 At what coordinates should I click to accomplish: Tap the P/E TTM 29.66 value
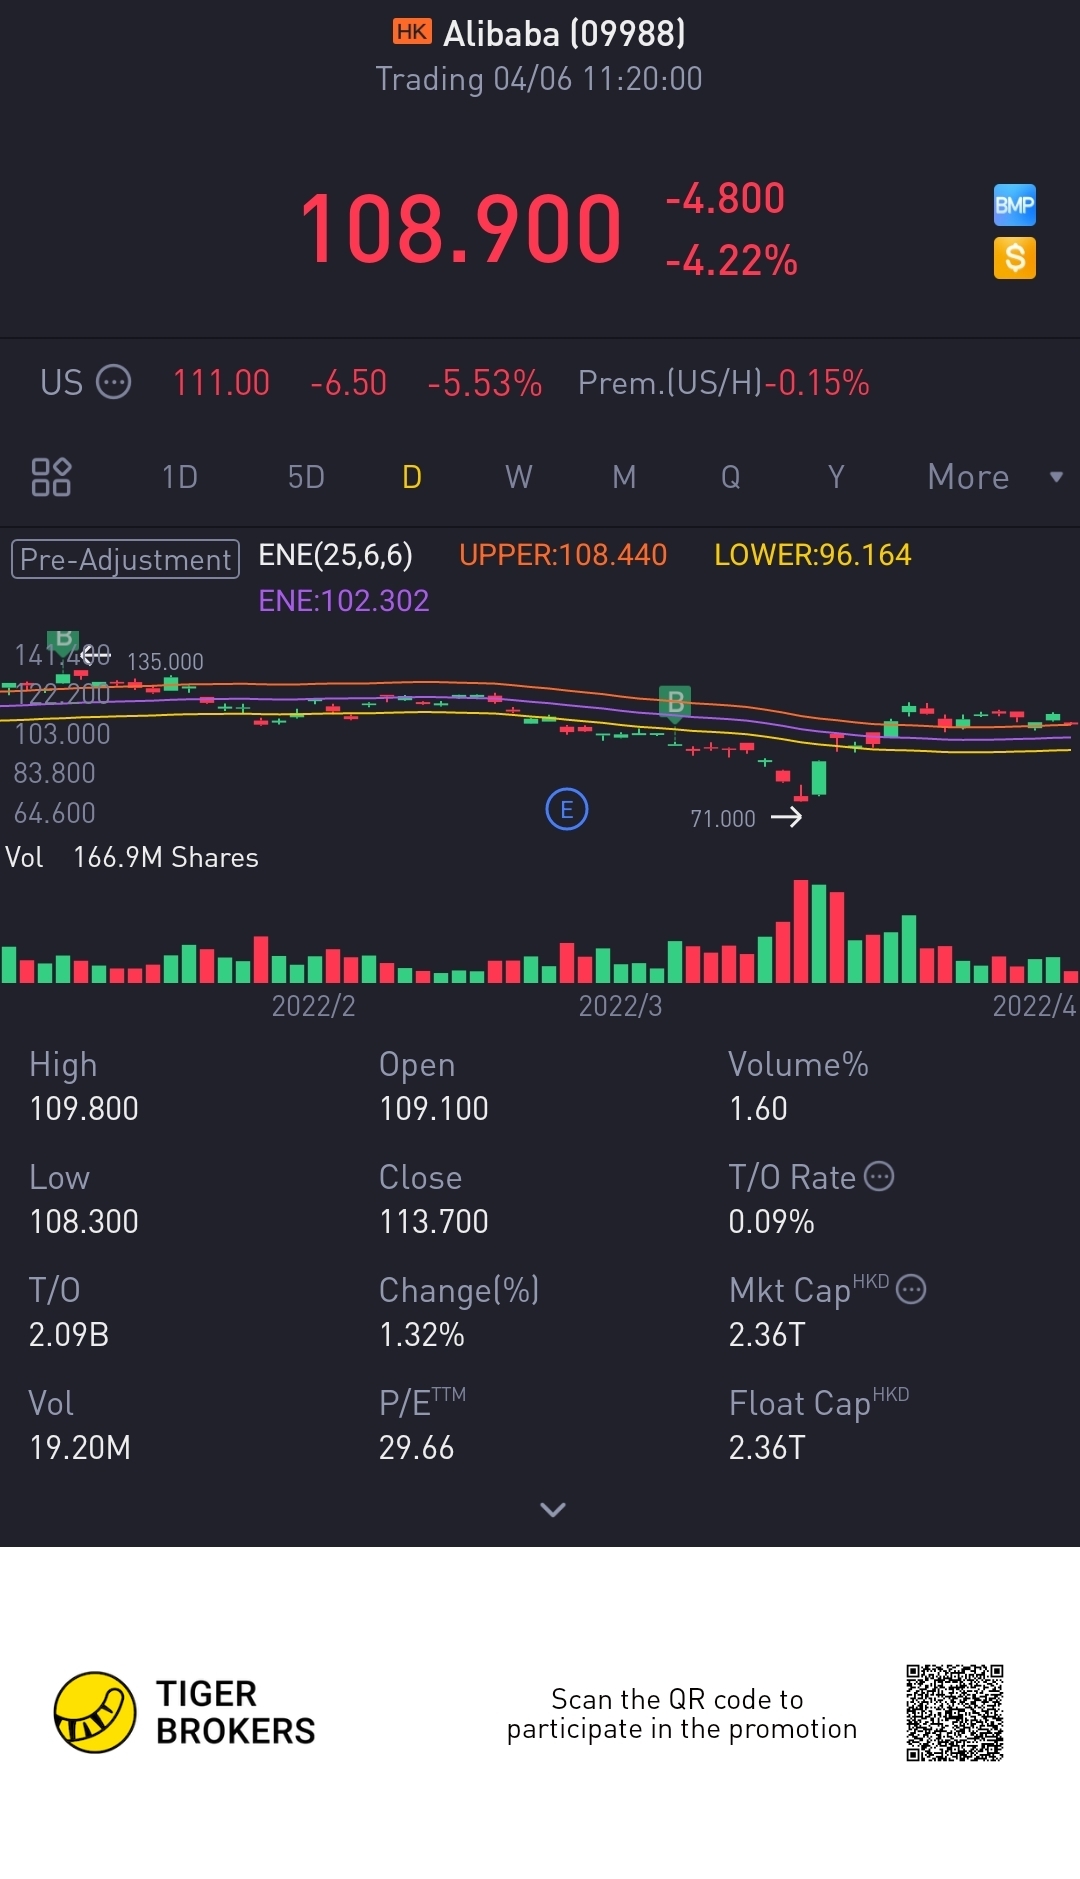tap(417, 1447)
